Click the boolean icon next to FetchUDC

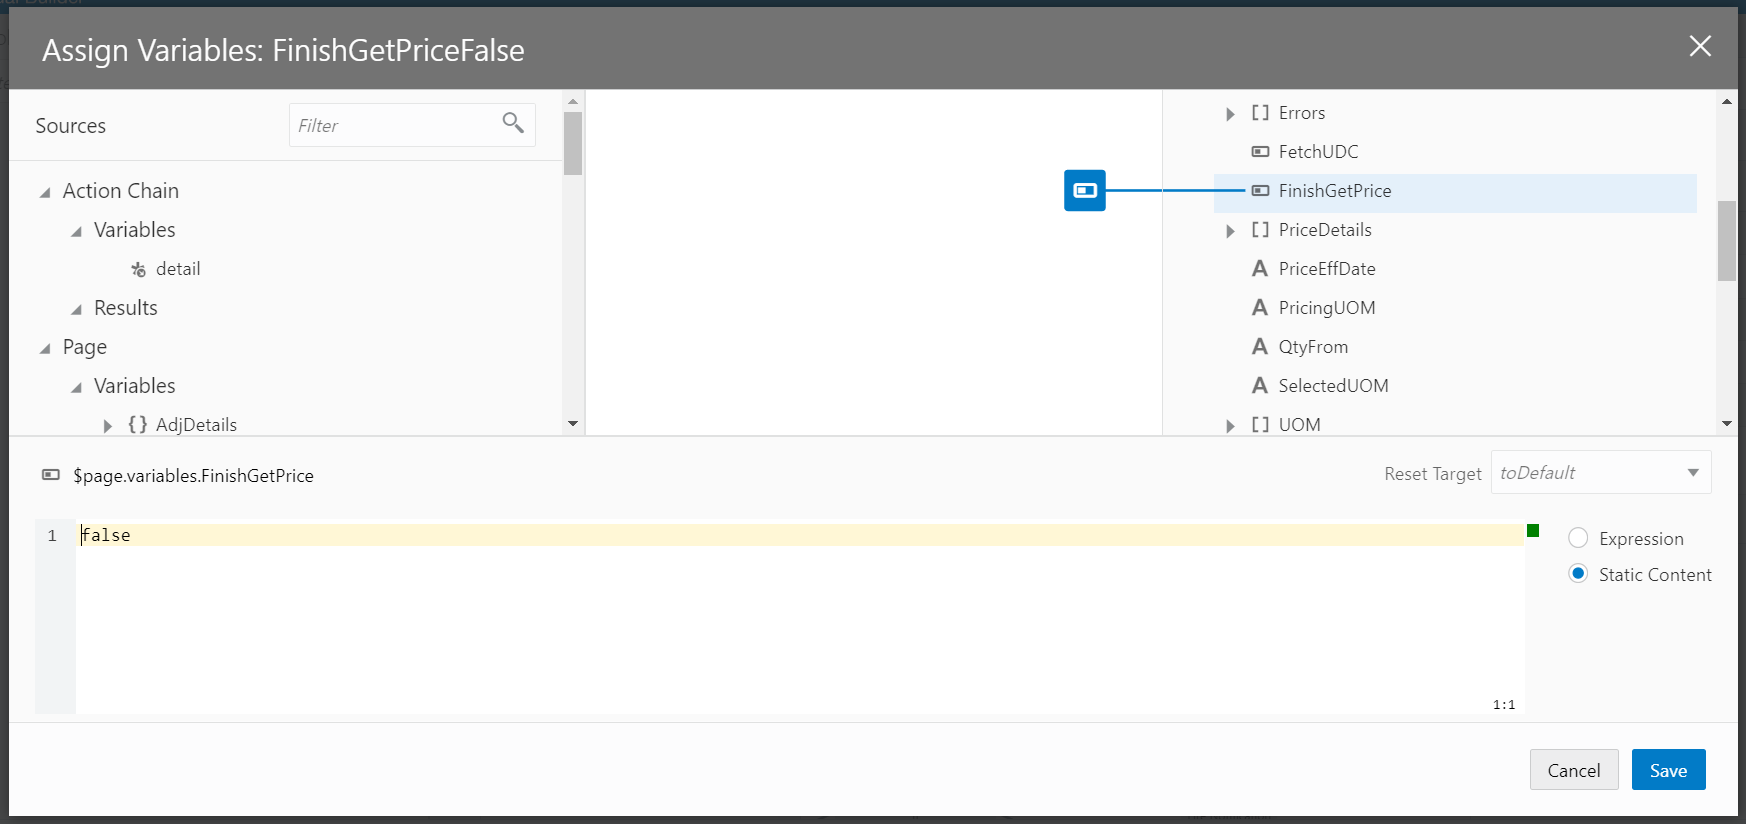[1260, 152]
